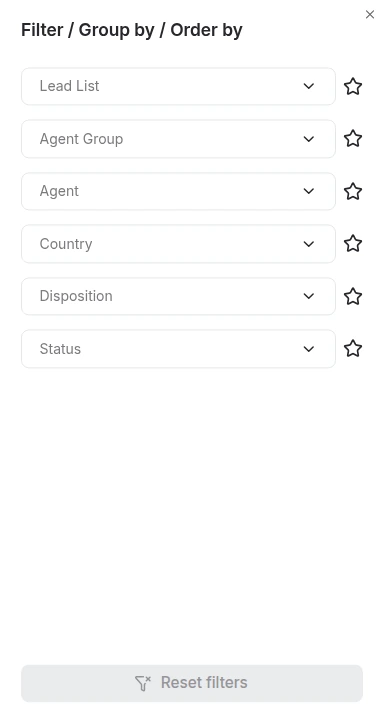
Task: Open the Agent selection dropdown
Action: click(178, 191)
